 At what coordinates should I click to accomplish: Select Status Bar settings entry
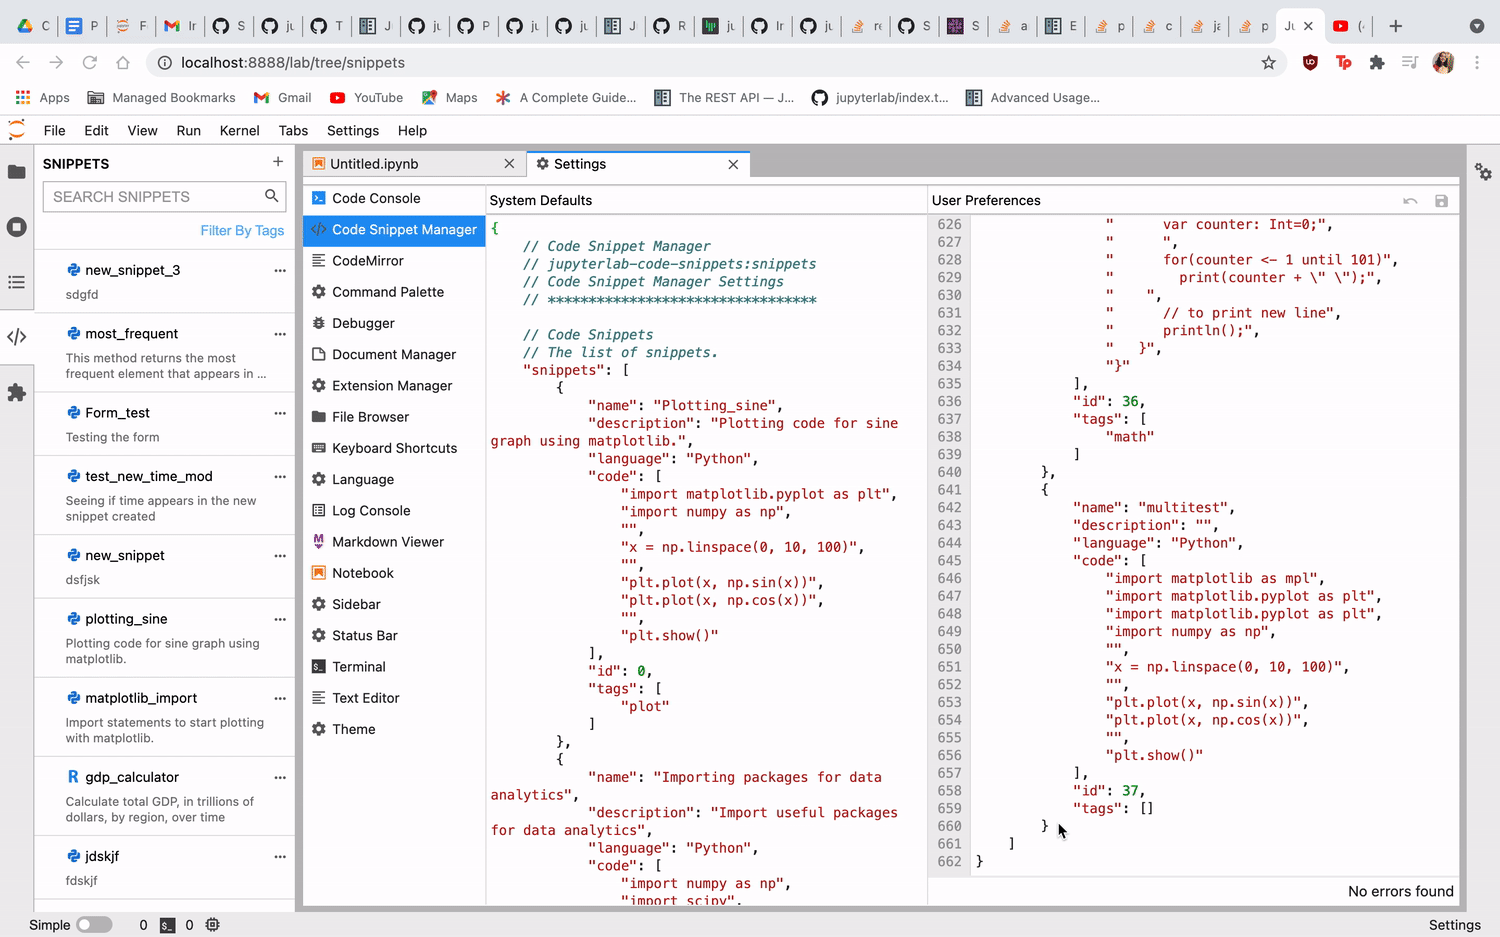394,636
